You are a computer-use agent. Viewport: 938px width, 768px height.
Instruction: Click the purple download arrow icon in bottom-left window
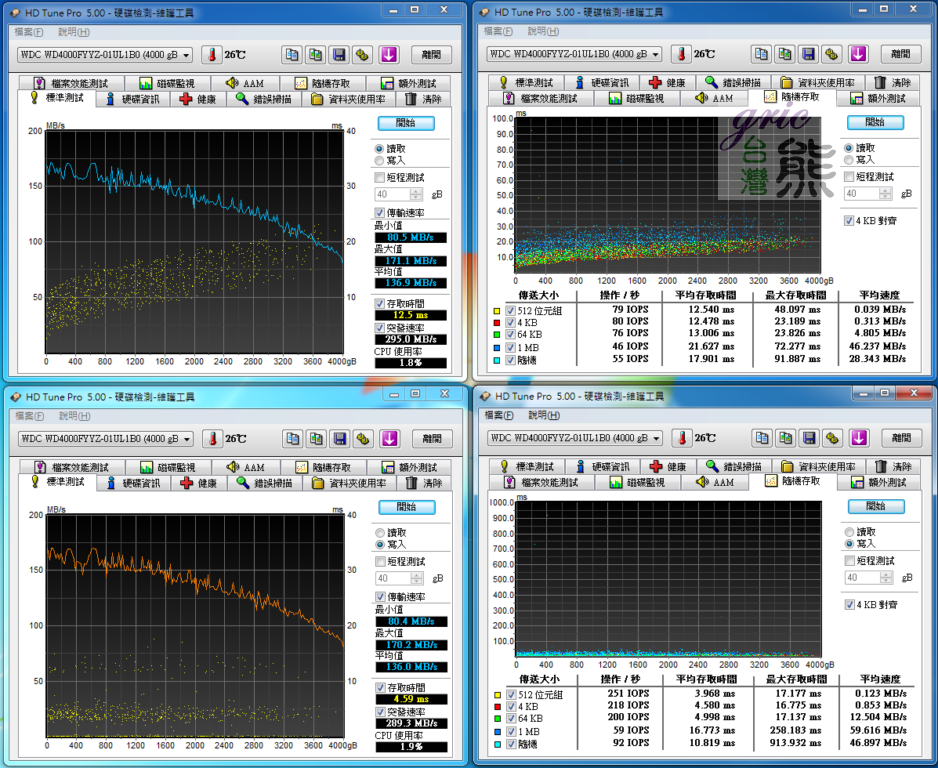tap(390, 439)
